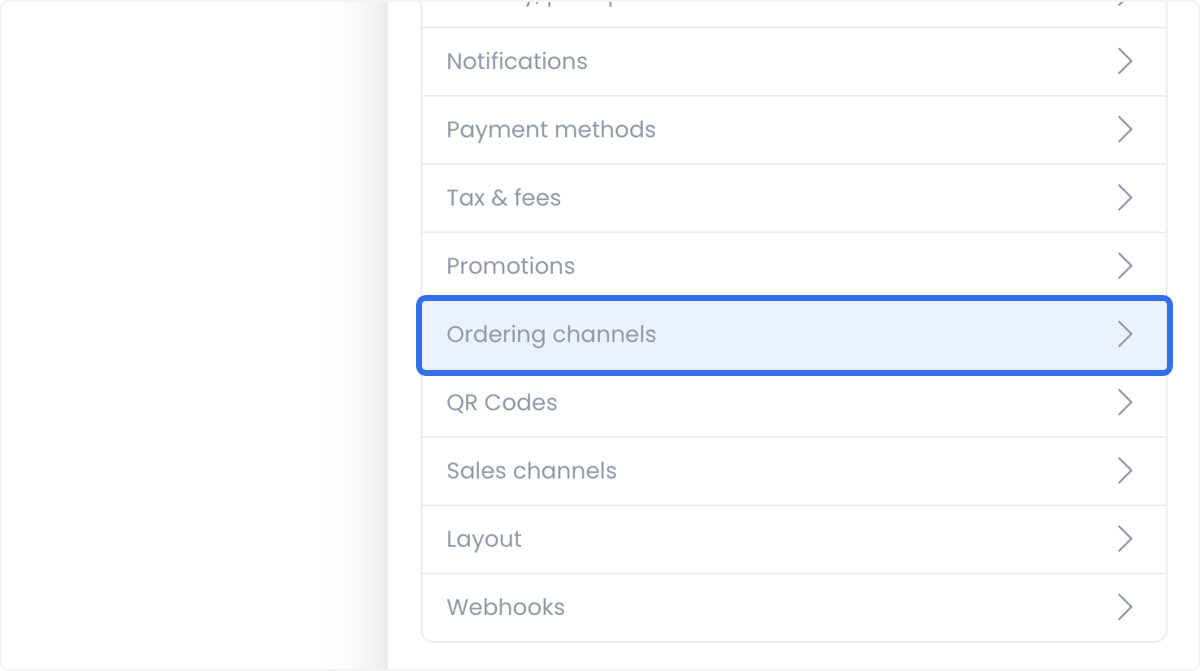1200x671 pixels.
Task: Open the Layout label text
Action: click(484, 539)
